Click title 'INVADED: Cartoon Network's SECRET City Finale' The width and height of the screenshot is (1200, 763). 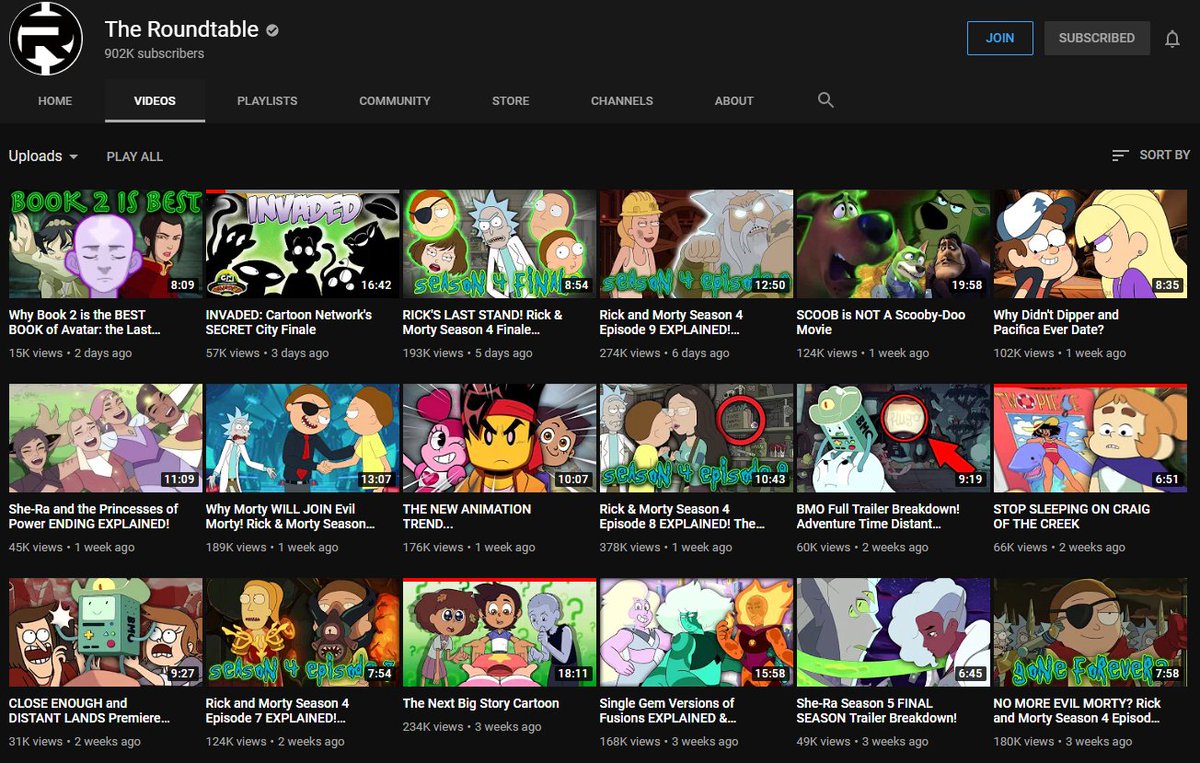pyautogui.click(x=289, y=322)
